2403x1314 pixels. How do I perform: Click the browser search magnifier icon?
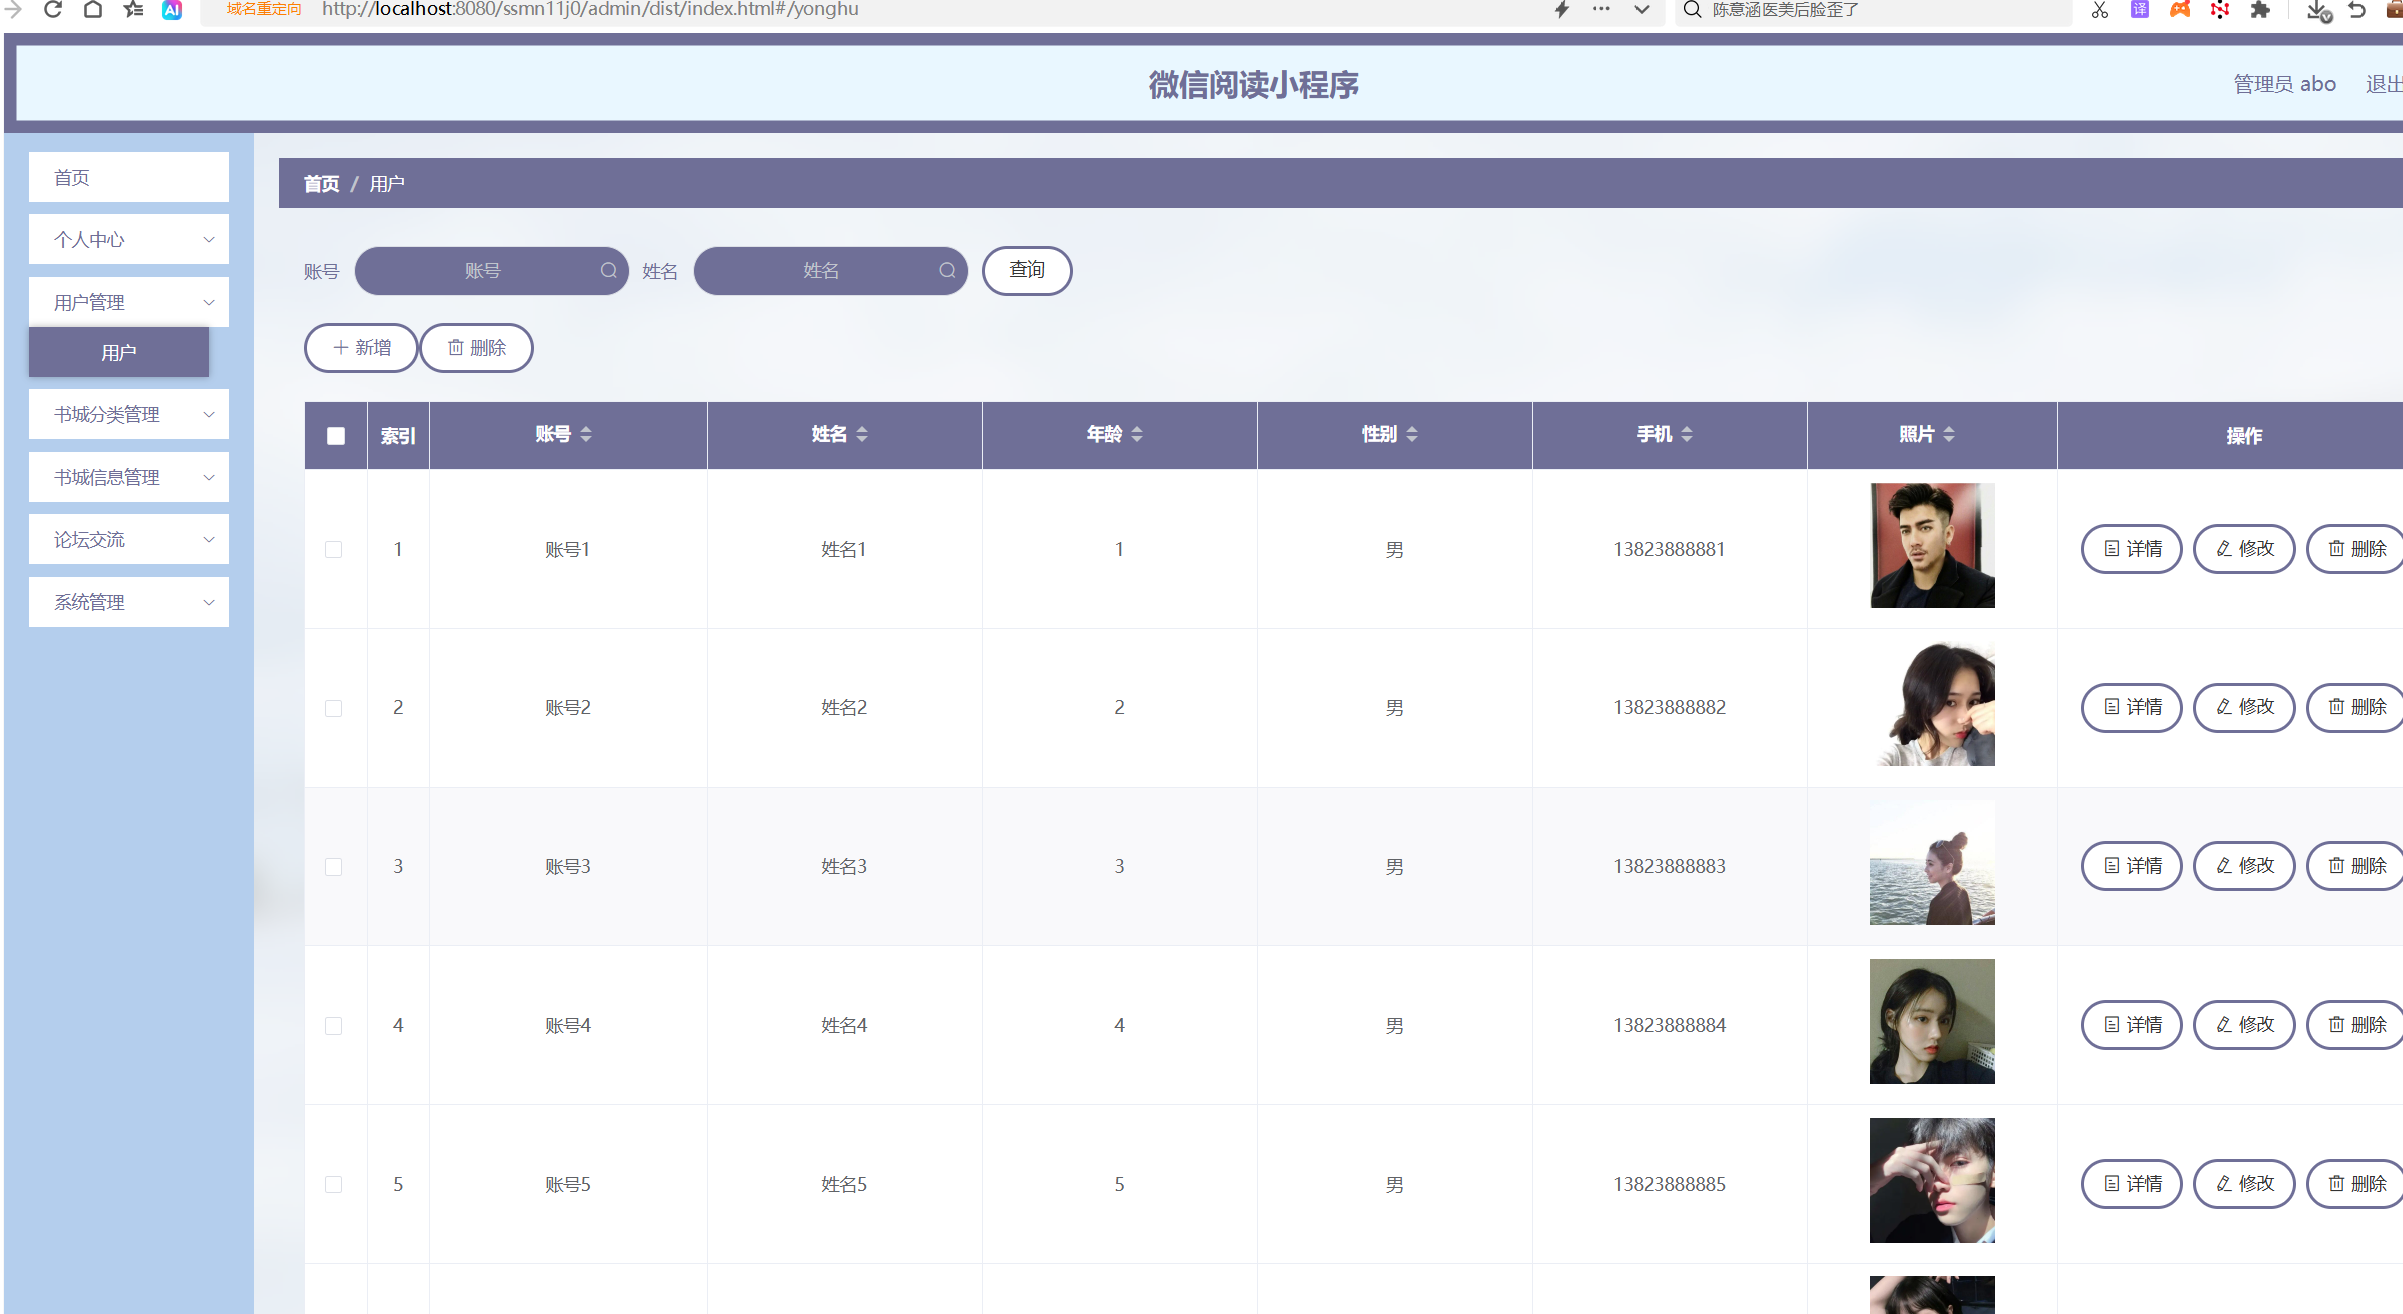point(1692,10)
